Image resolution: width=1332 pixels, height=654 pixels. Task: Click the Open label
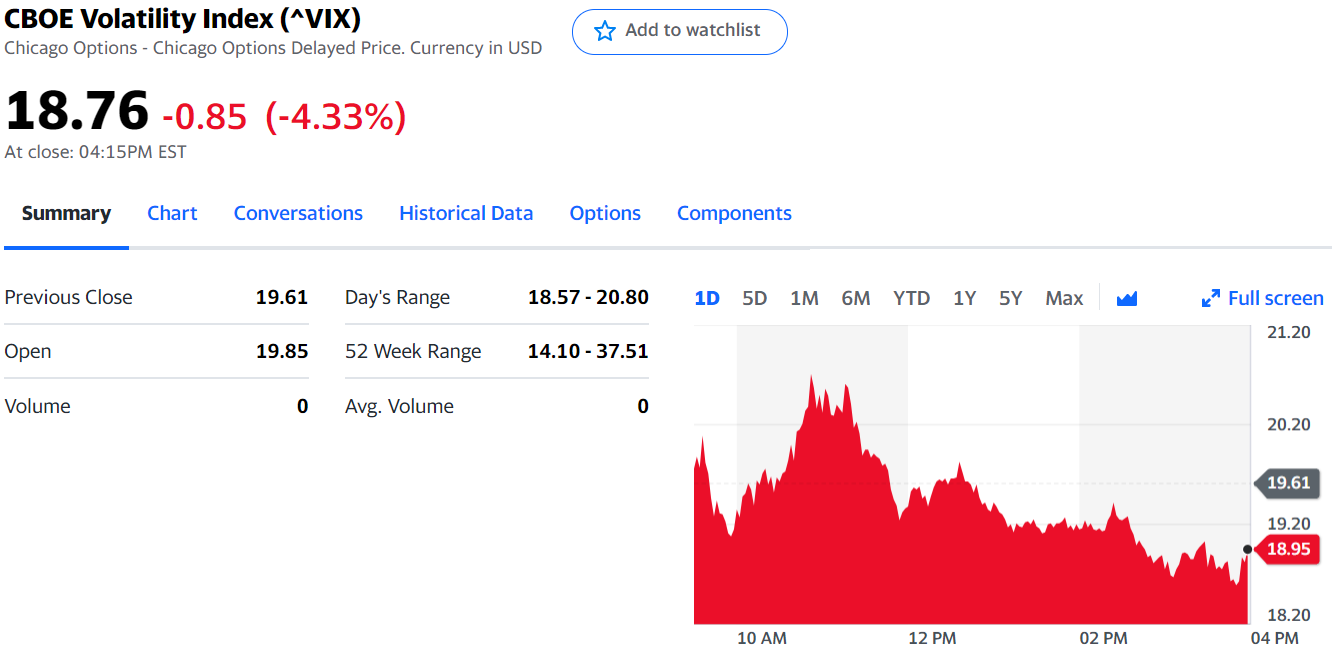[28, 351]
